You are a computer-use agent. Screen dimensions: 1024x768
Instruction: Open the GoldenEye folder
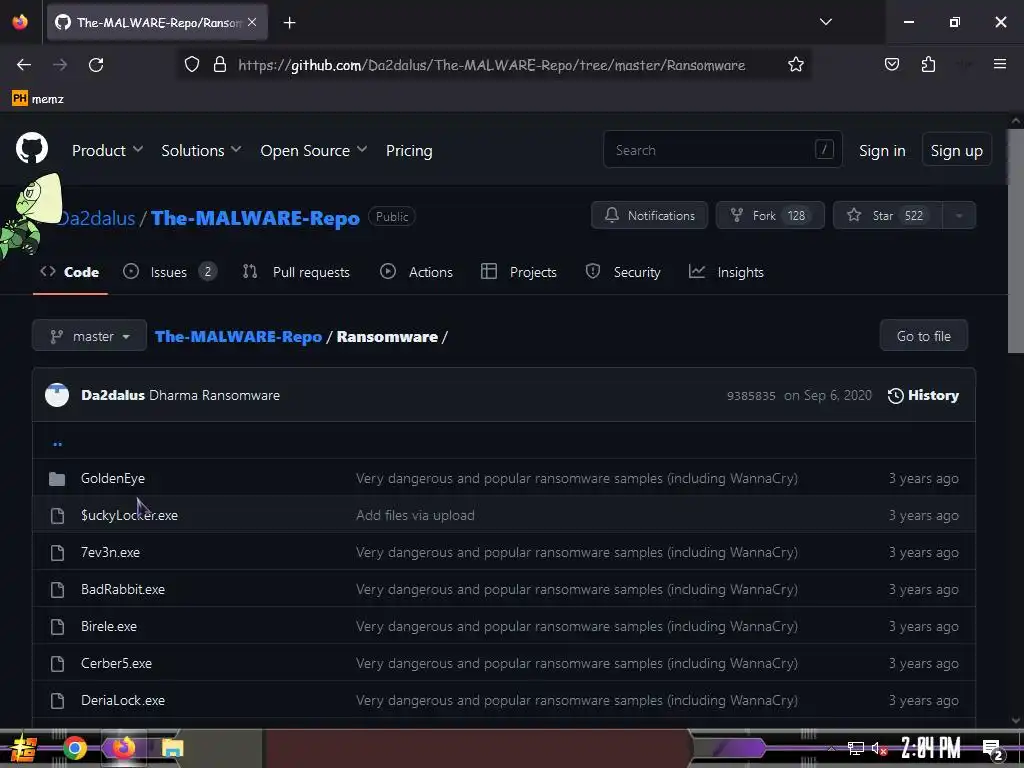coord(113,478)
